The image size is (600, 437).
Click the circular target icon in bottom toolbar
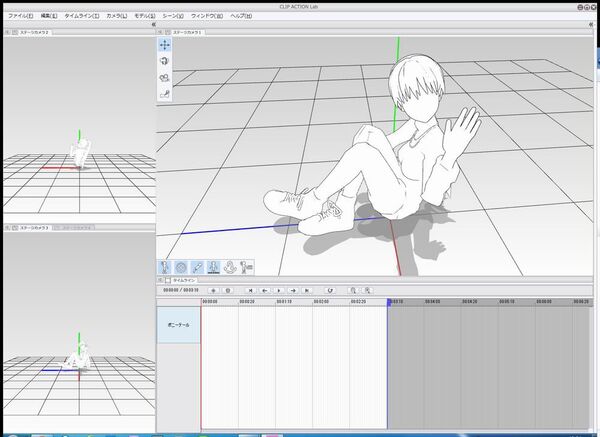point(181,267)
